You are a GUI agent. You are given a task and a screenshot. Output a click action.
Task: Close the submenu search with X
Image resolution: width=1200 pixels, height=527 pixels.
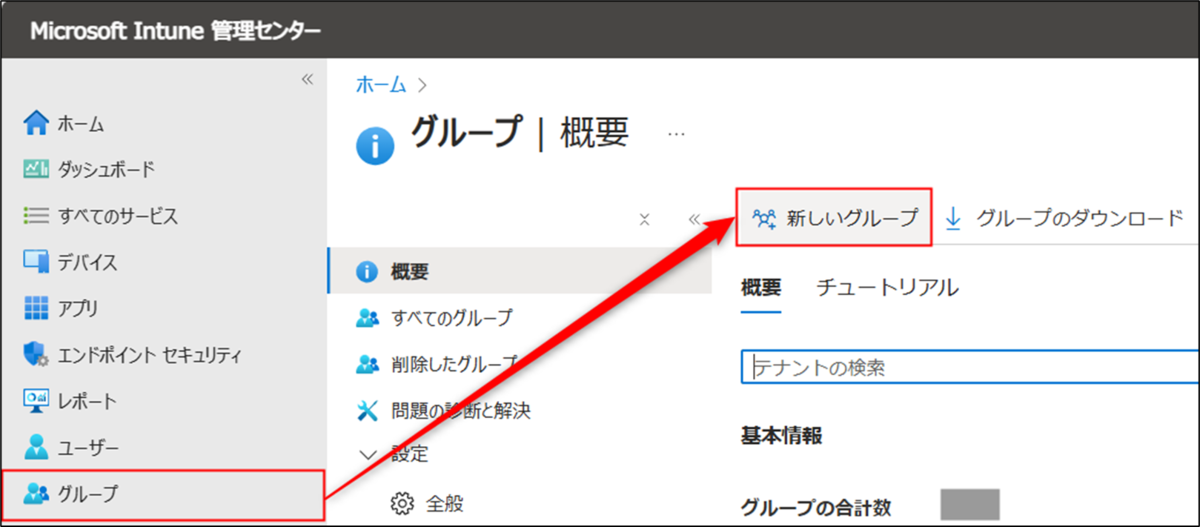click(645, 219)
